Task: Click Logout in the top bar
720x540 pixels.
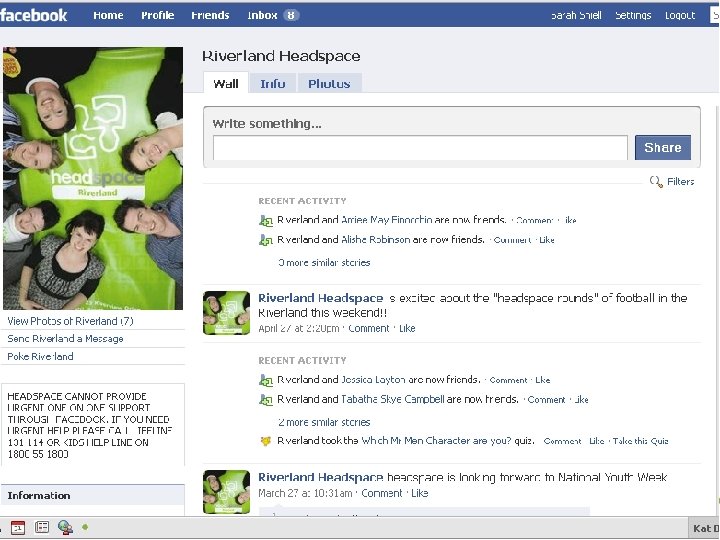Action: point(680,15)
